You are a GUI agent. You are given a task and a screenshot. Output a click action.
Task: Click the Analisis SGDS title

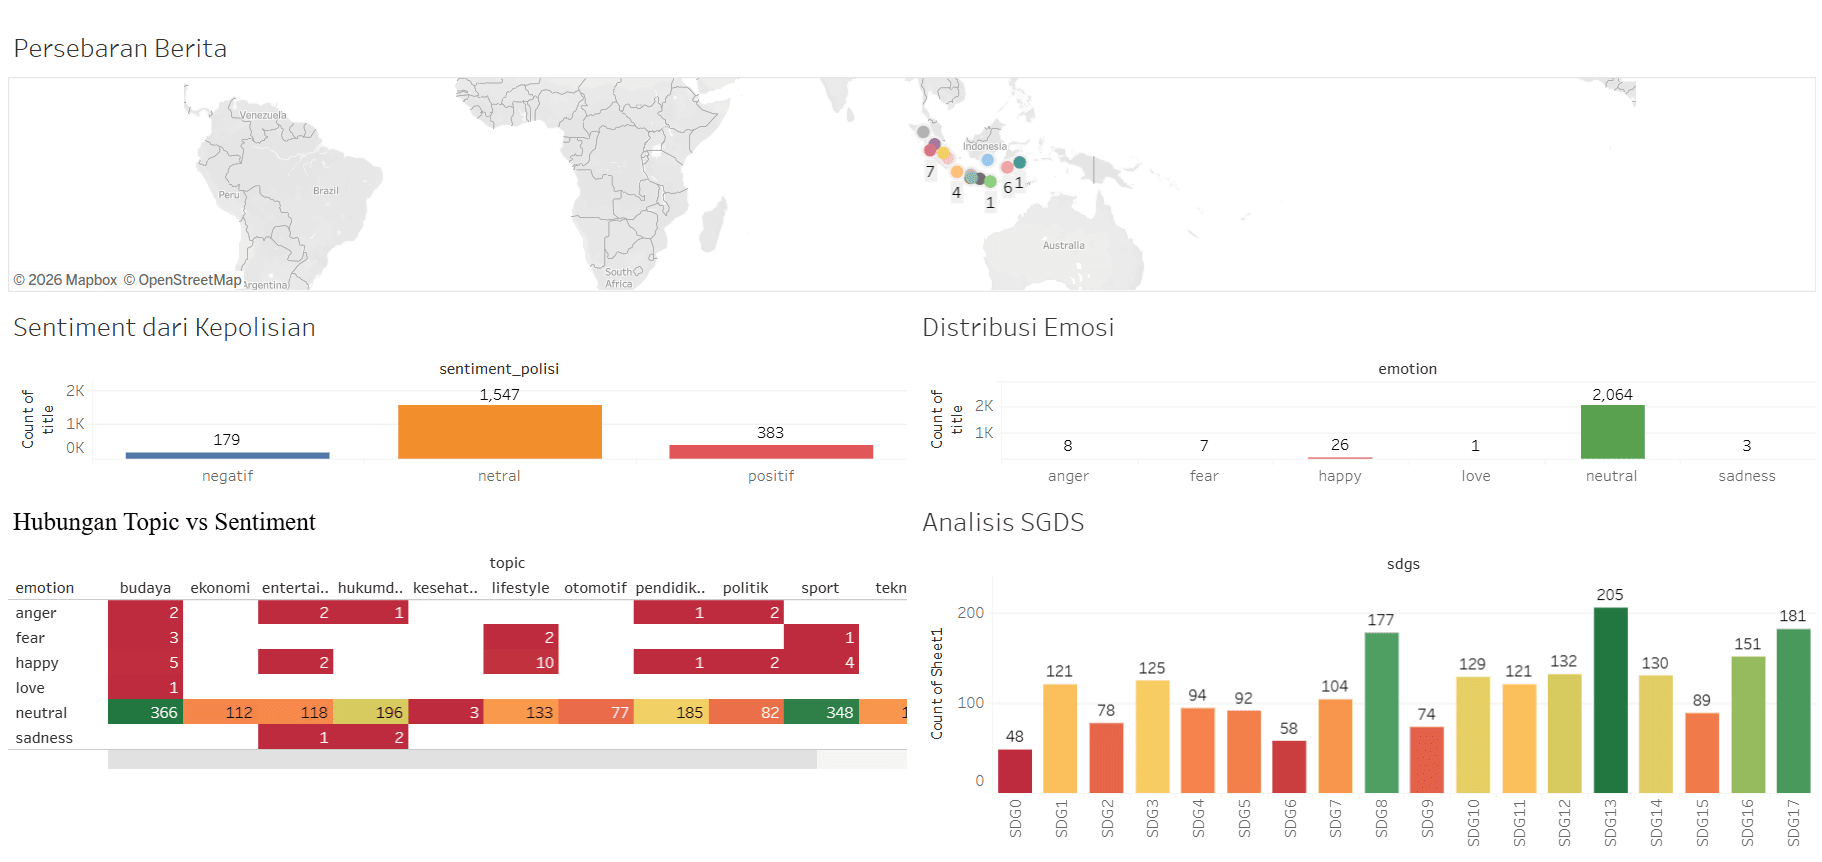point(1003,522)
